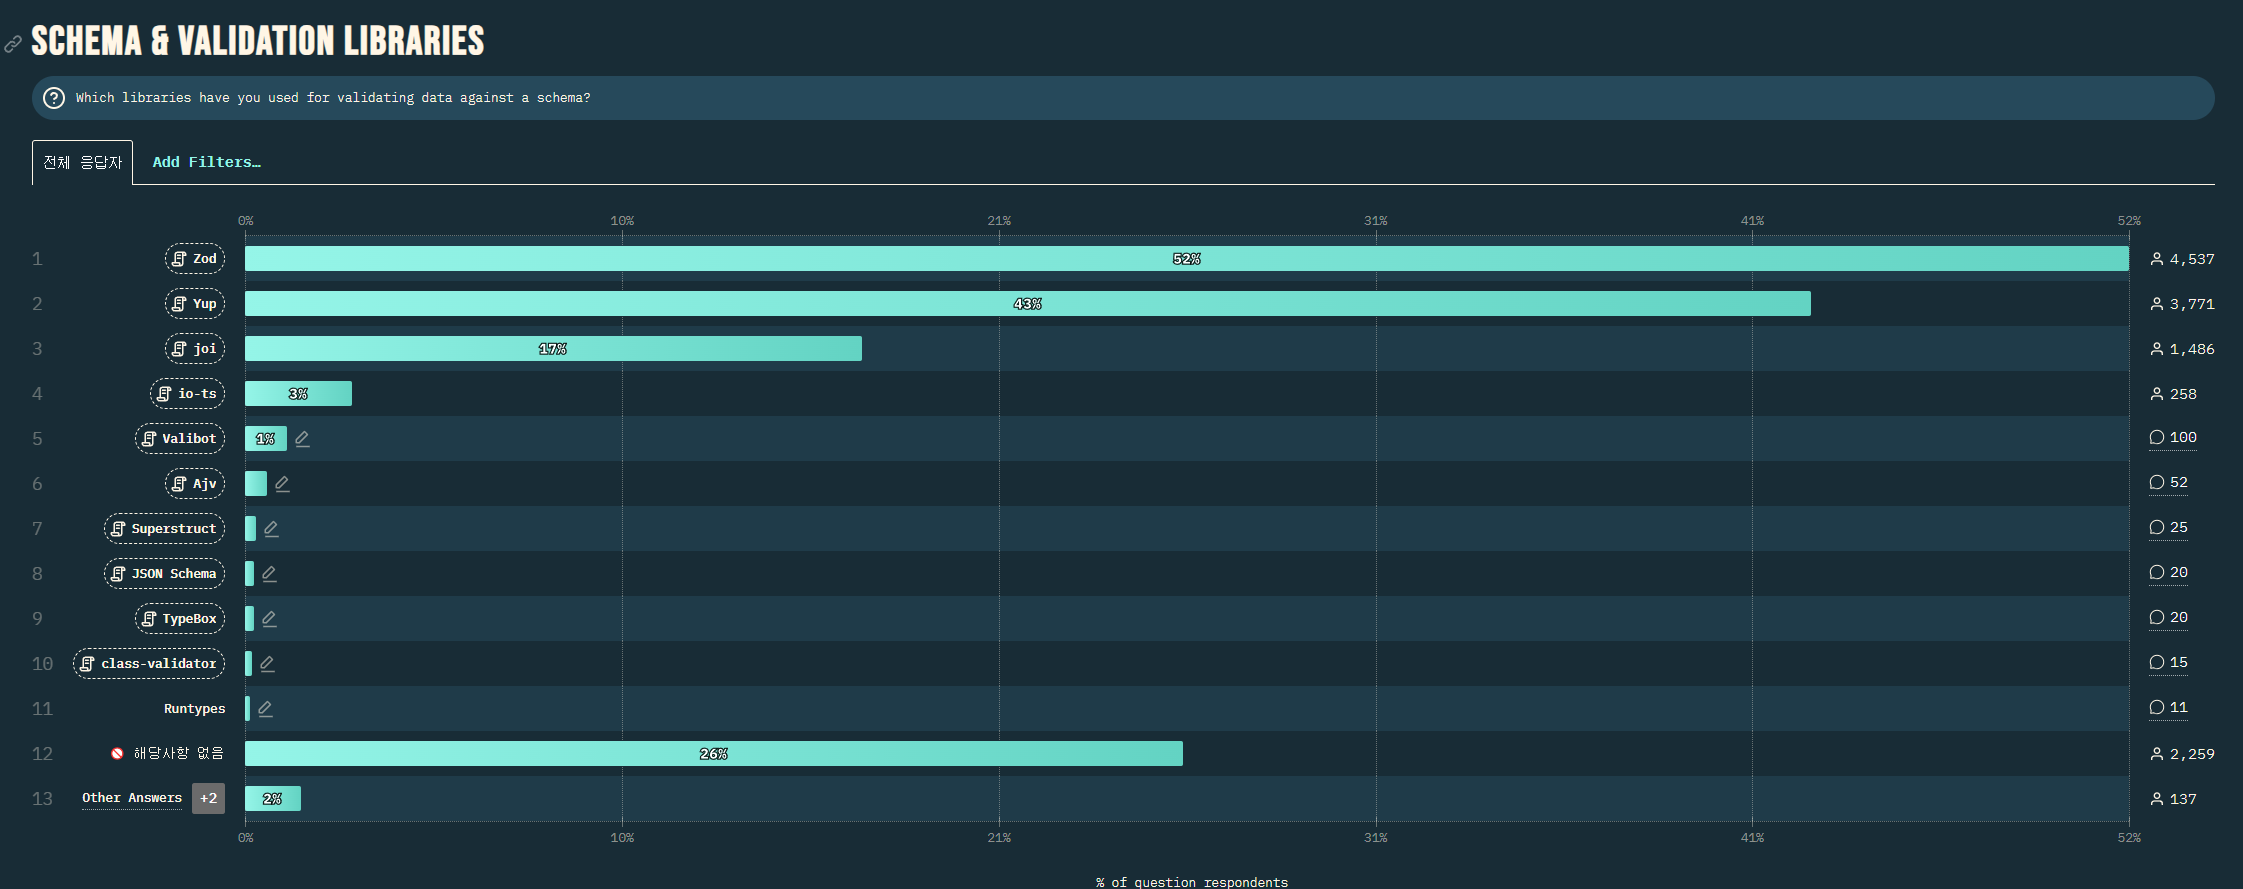This screenshot has width=2243, height=889.
Task: Click the Yup 43% bar
Action: [x=1028, y=304]
